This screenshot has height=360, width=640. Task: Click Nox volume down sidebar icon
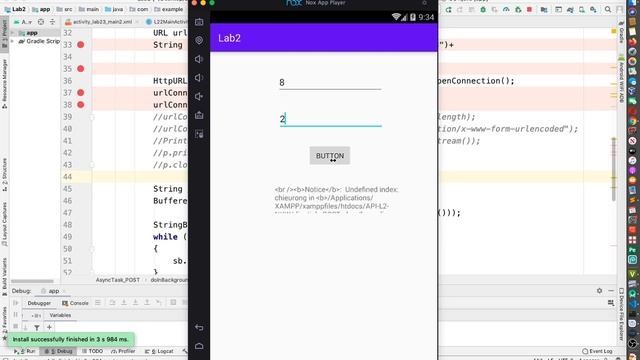pyautogui.click(x=199, y=78)
